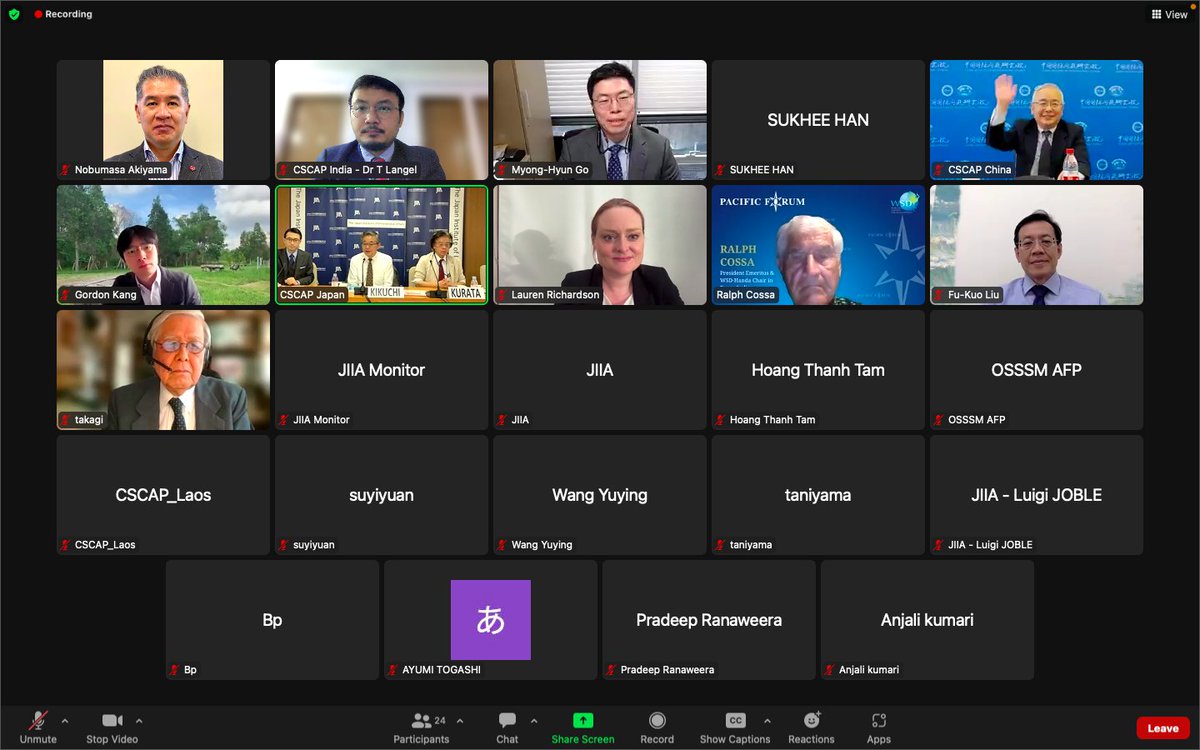
Task: Click the Record icon
Action: pos(657,720)
